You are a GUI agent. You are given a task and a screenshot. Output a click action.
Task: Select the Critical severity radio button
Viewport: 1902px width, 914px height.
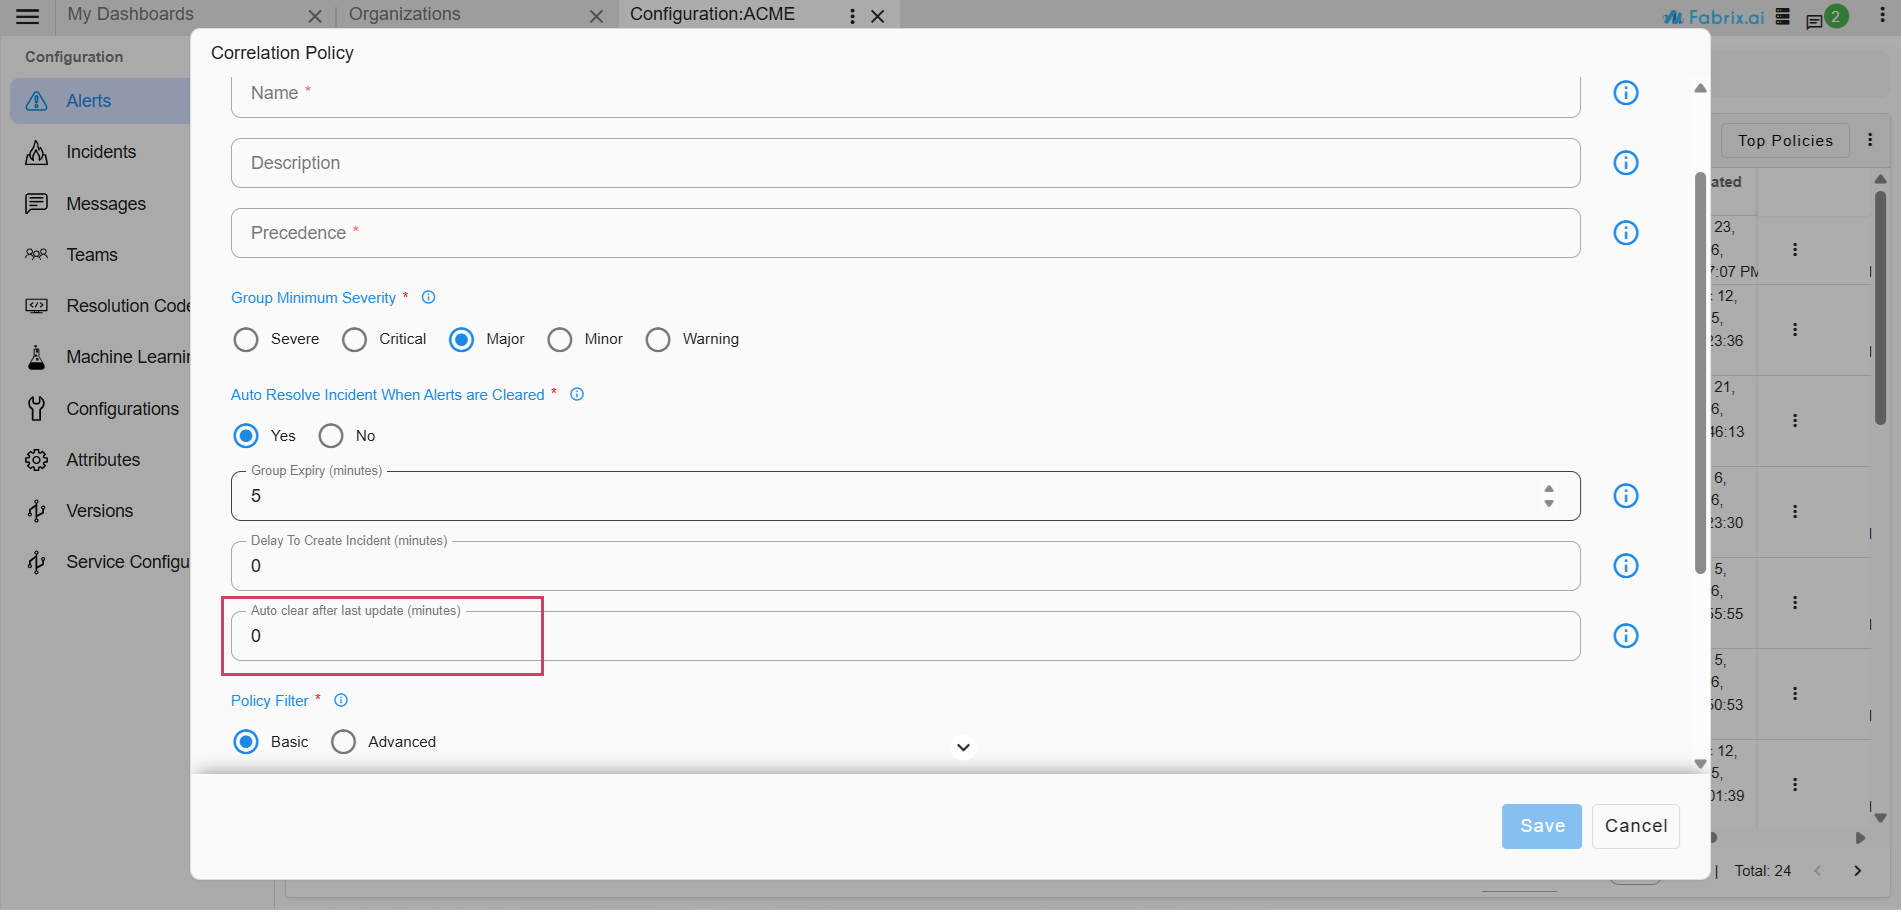(x=355, y=340)
